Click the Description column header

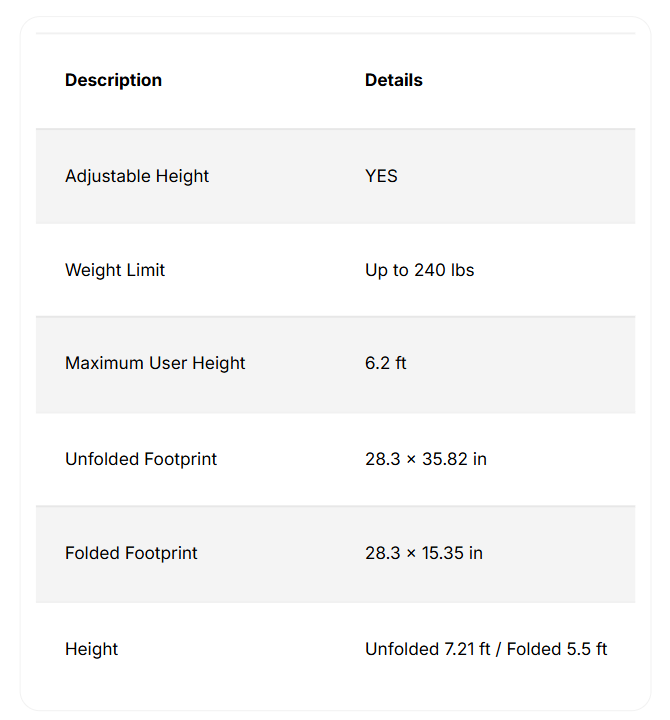point(113,80)
